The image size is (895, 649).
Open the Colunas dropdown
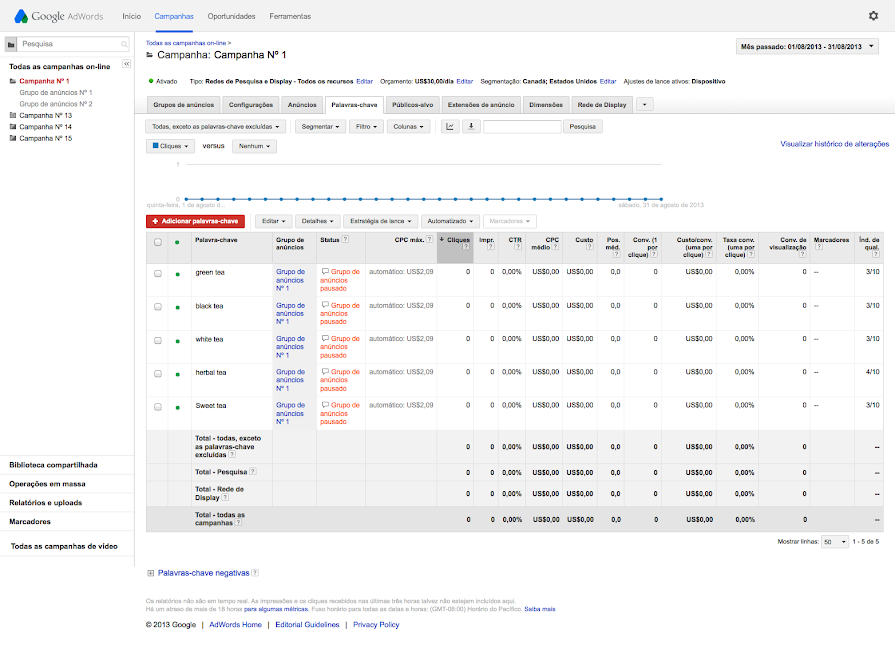pyautogui.click(x=409, y=127)
